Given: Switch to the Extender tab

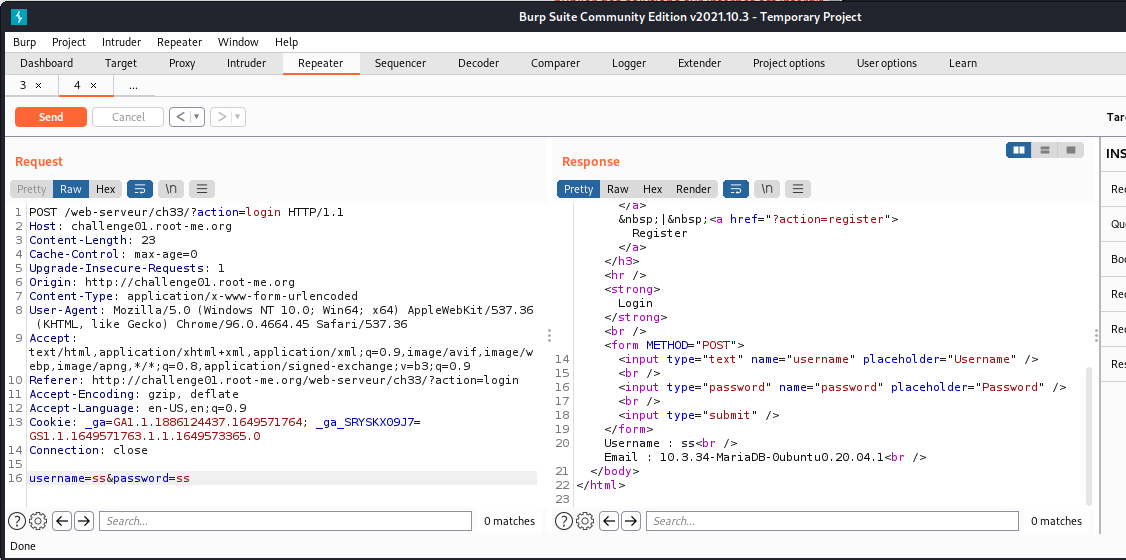Looking at the screenshot, I should coord(699,63).
